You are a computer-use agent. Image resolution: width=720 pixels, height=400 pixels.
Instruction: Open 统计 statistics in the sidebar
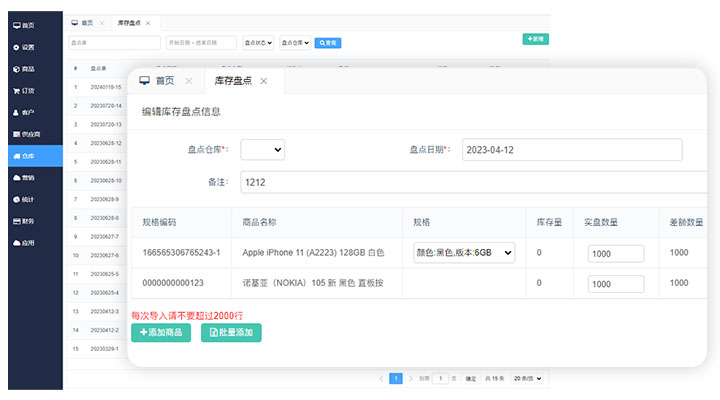(x=28, y=199)
